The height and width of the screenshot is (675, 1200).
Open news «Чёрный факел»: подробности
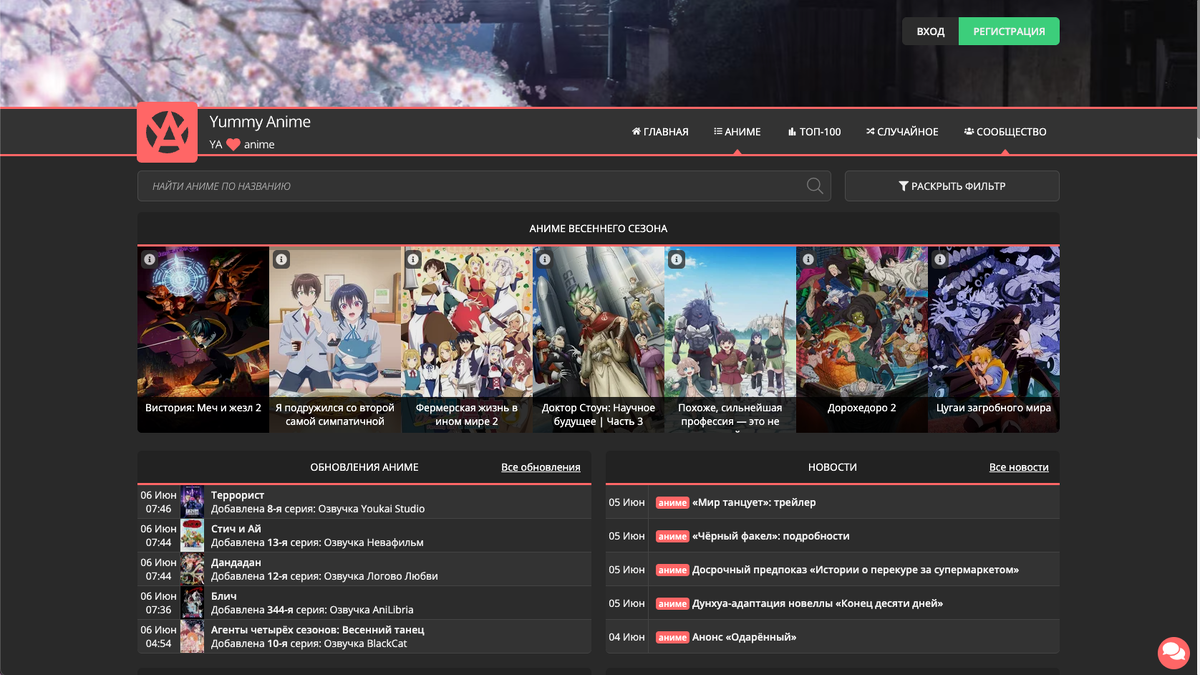[x=771, y=536]
